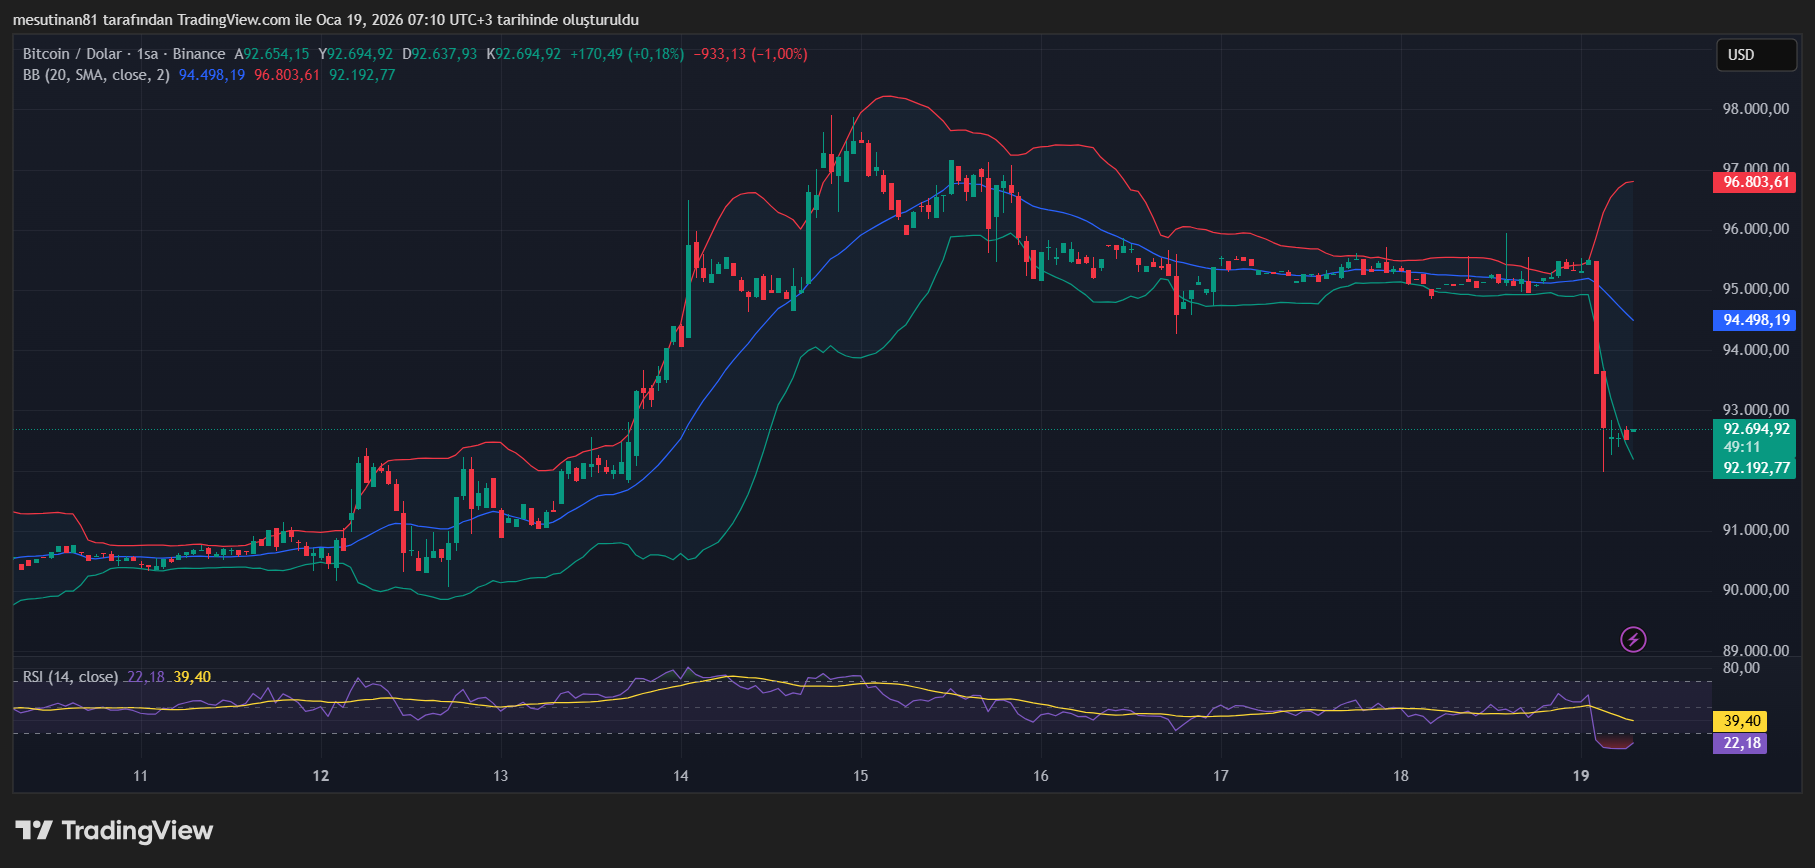The image size is (1815, 868).
Task: Click date label 13 on time axis
Action: (x=501, y=776)
